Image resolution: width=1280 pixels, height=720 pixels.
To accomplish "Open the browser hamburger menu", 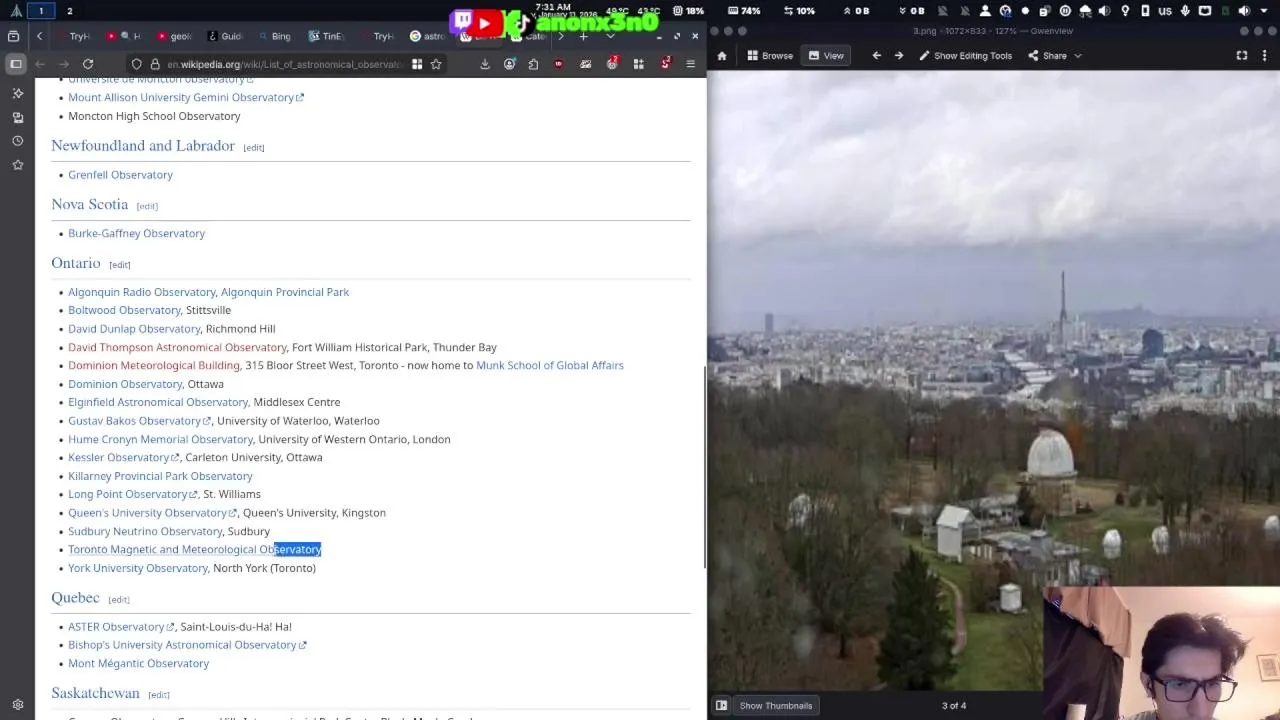I will coord(690,64).
